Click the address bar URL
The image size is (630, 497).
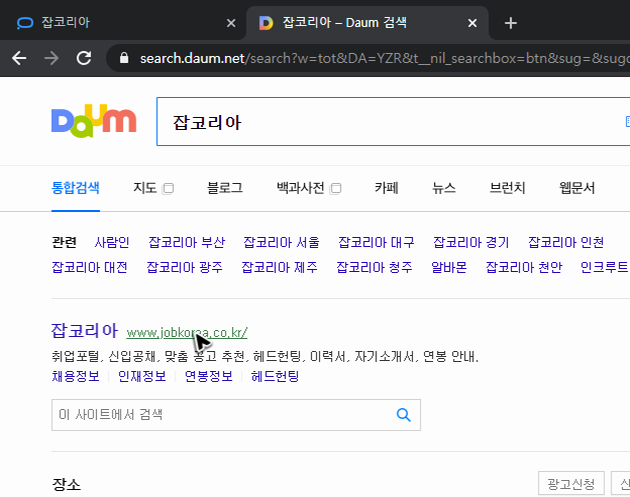[384, 59]
